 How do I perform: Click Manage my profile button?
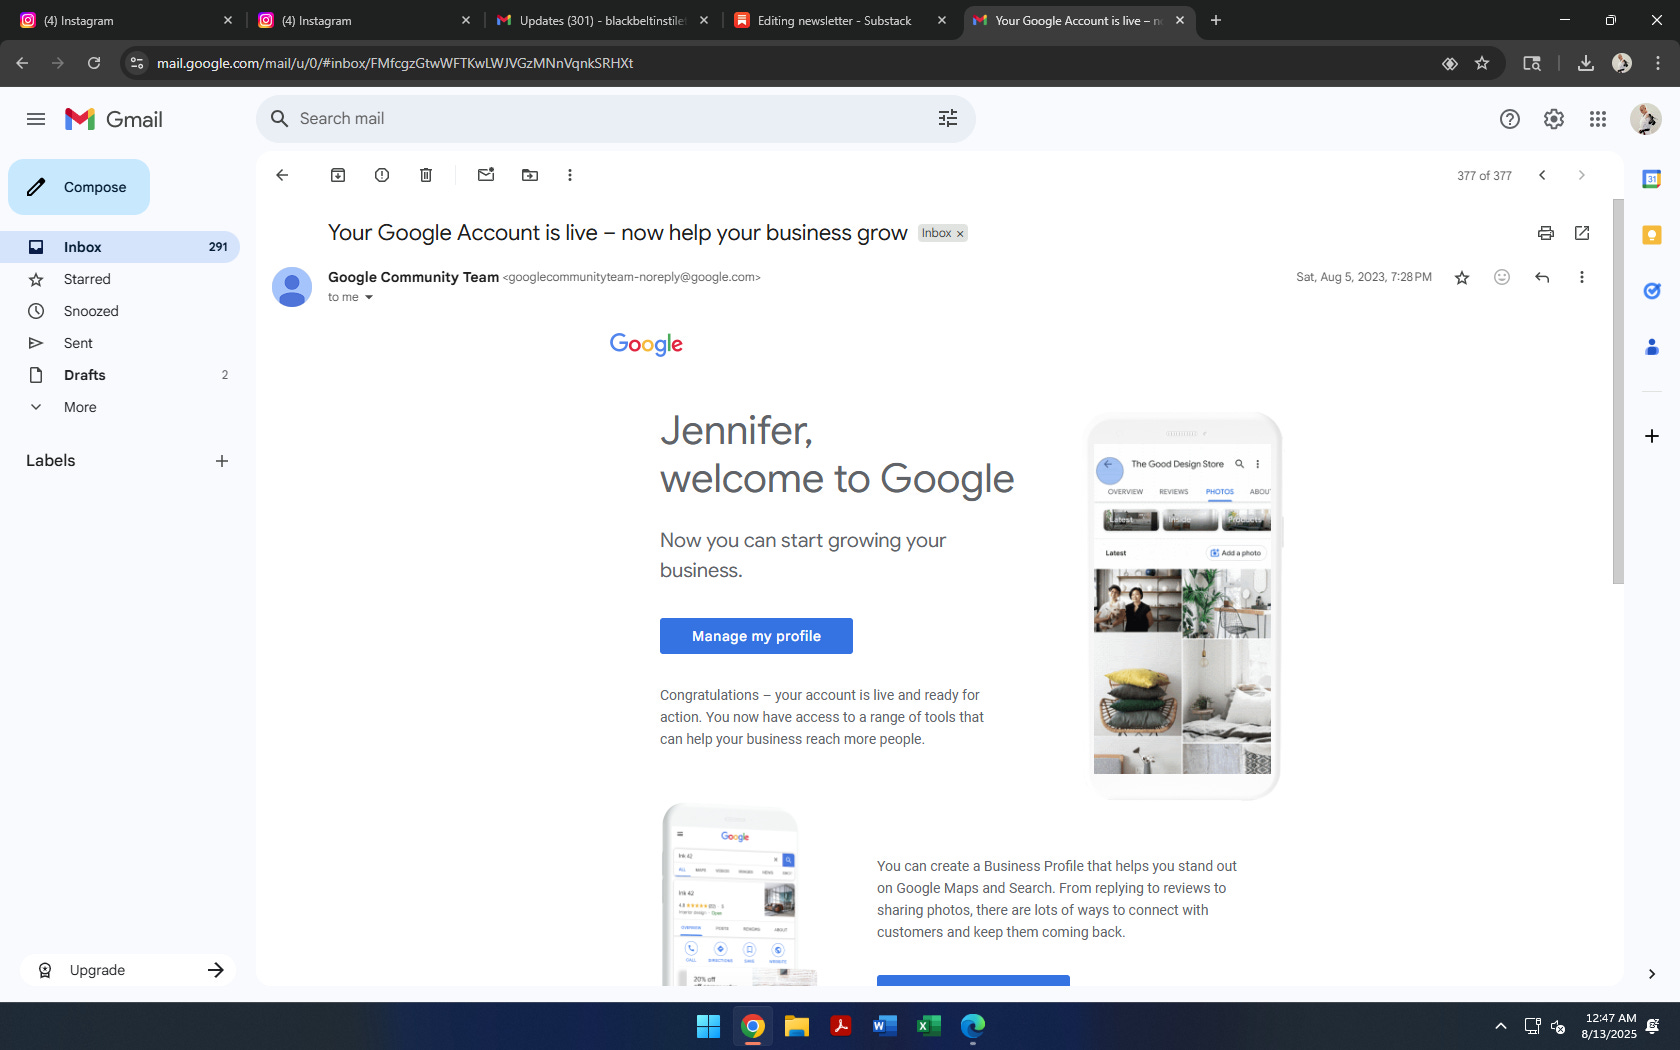[756, 636]
